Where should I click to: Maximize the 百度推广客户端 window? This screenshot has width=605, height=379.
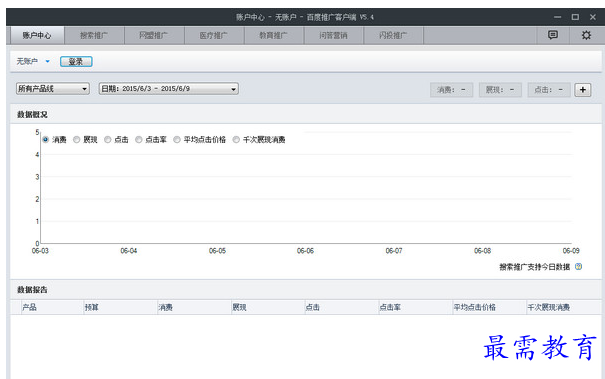click(x=575, y=17)
